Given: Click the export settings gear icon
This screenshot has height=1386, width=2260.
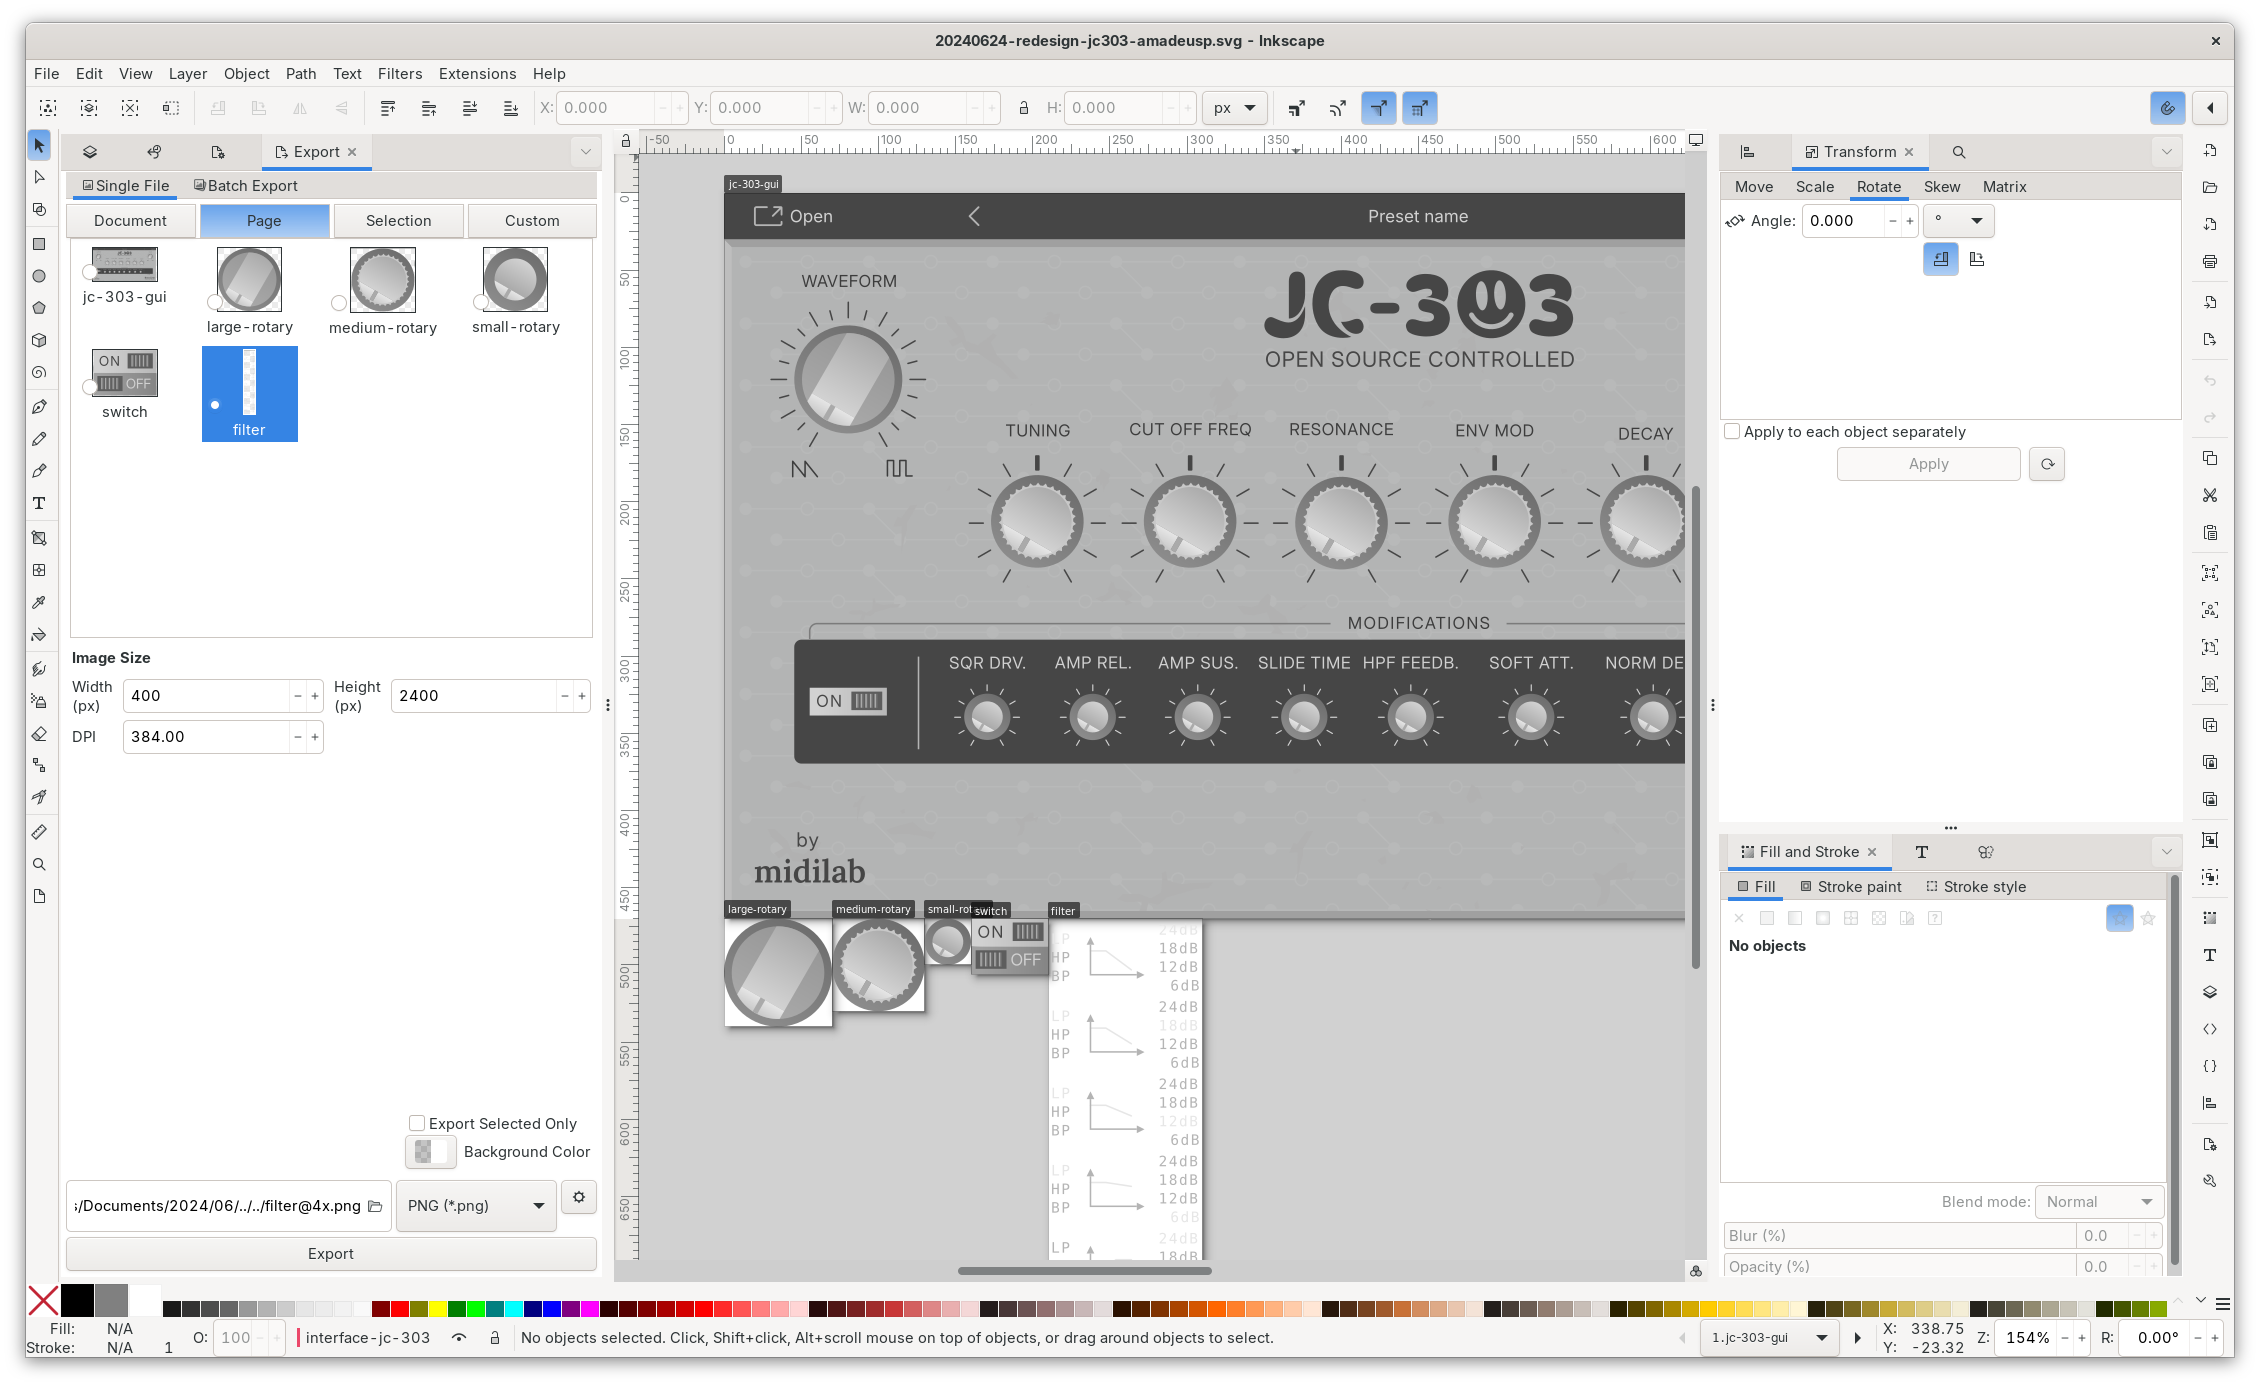Looking at the screenshot, I should click(579, 1197).
